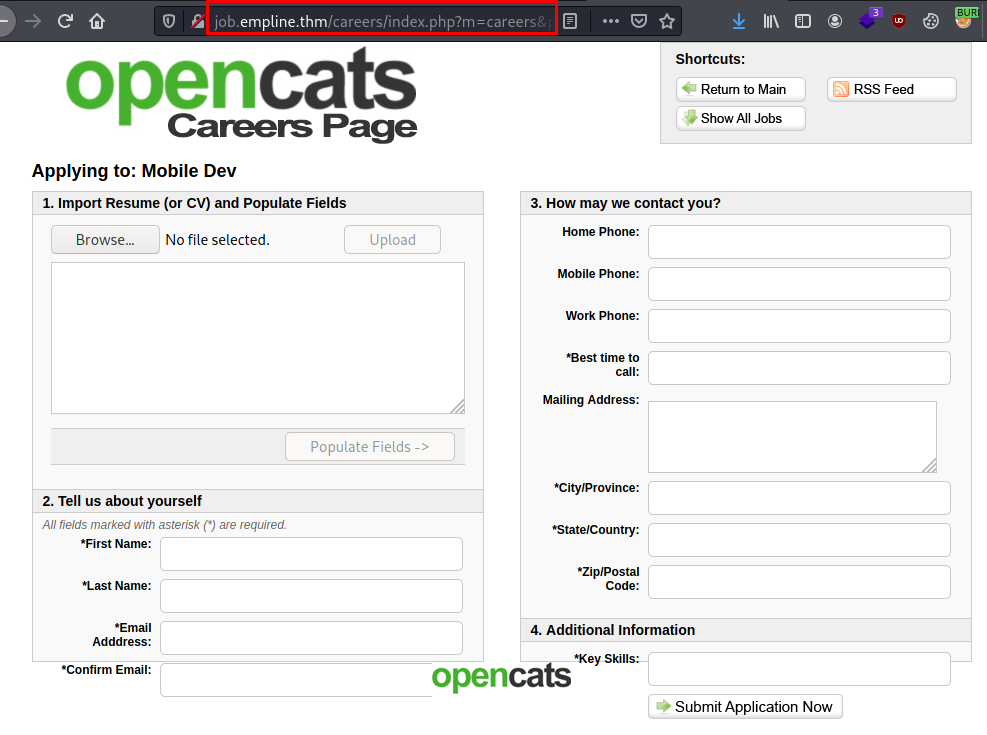Focus the Home Phone field
This screenshot has width=987, height=735.
point(799,242)
